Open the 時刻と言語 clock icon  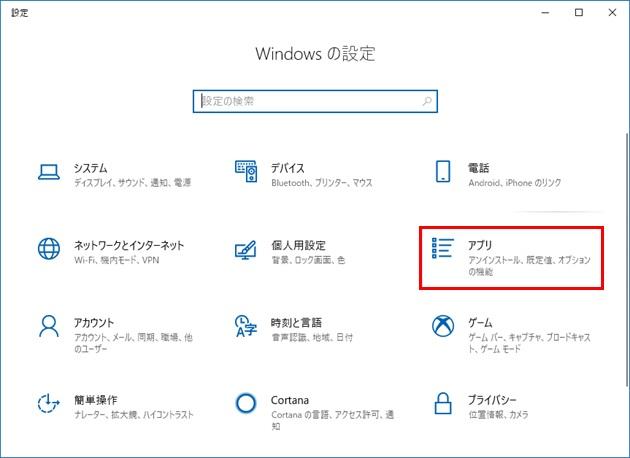pos(246,326)
